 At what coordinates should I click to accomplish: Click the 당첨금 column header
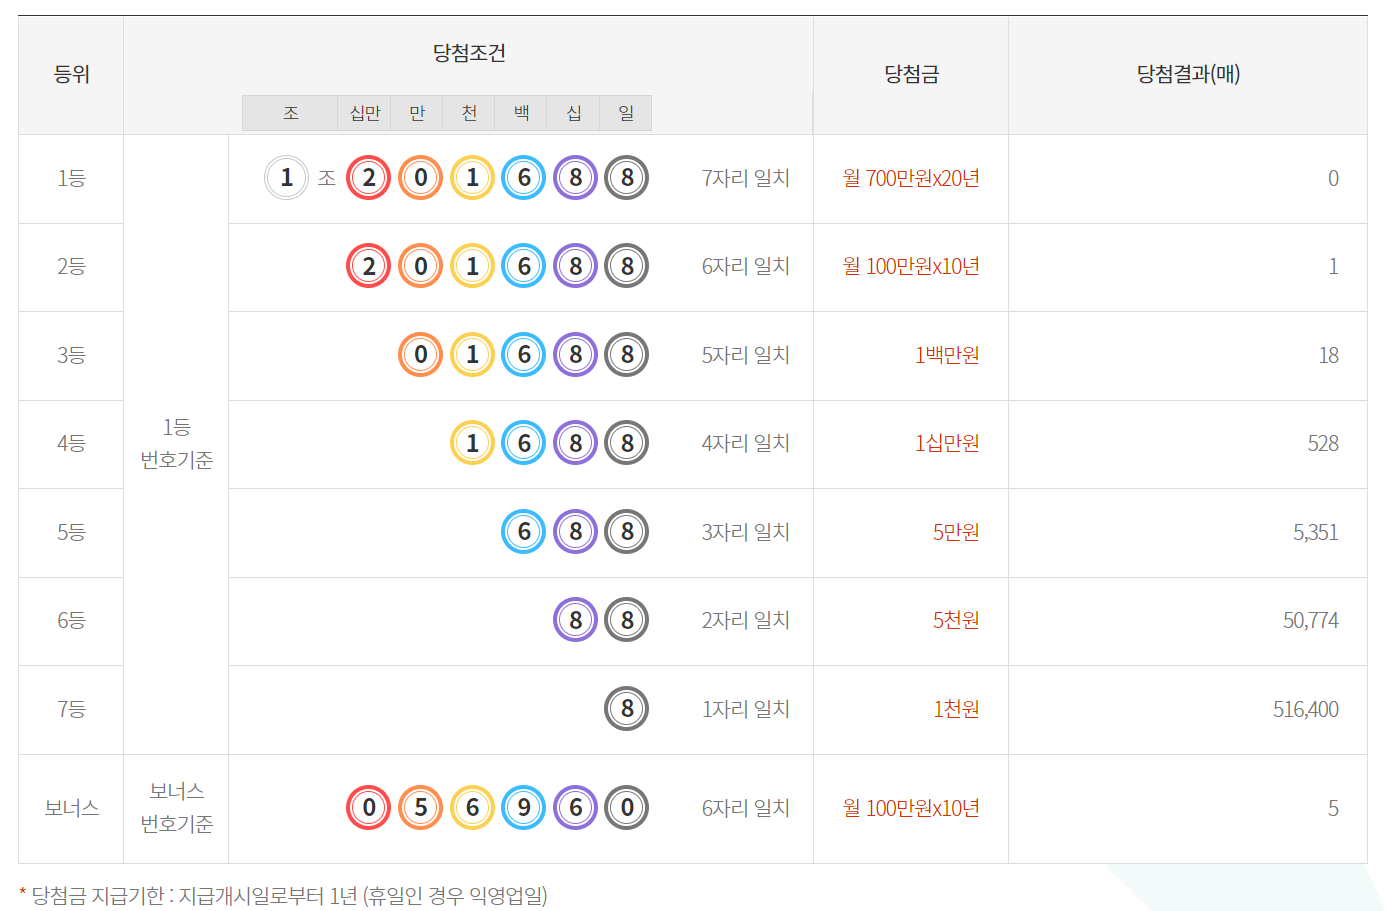point(911,74)
